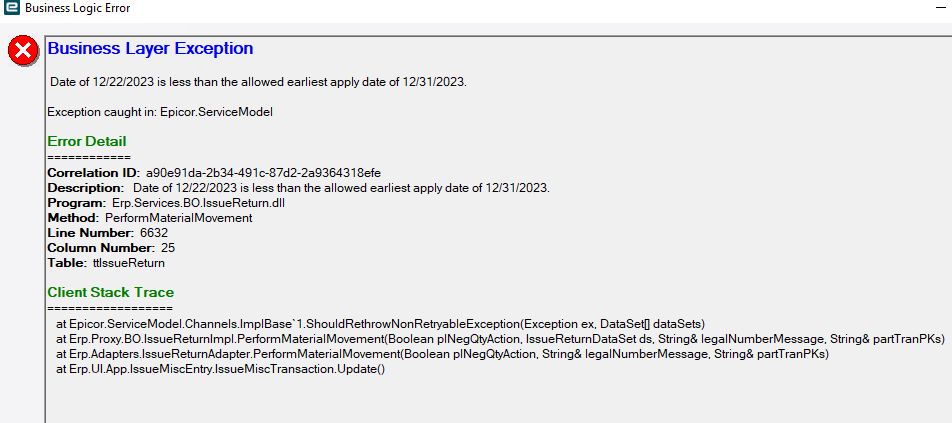Click the red error X icon
The width and height of the screenshot is (952, 423).
[x=23, y=51]
